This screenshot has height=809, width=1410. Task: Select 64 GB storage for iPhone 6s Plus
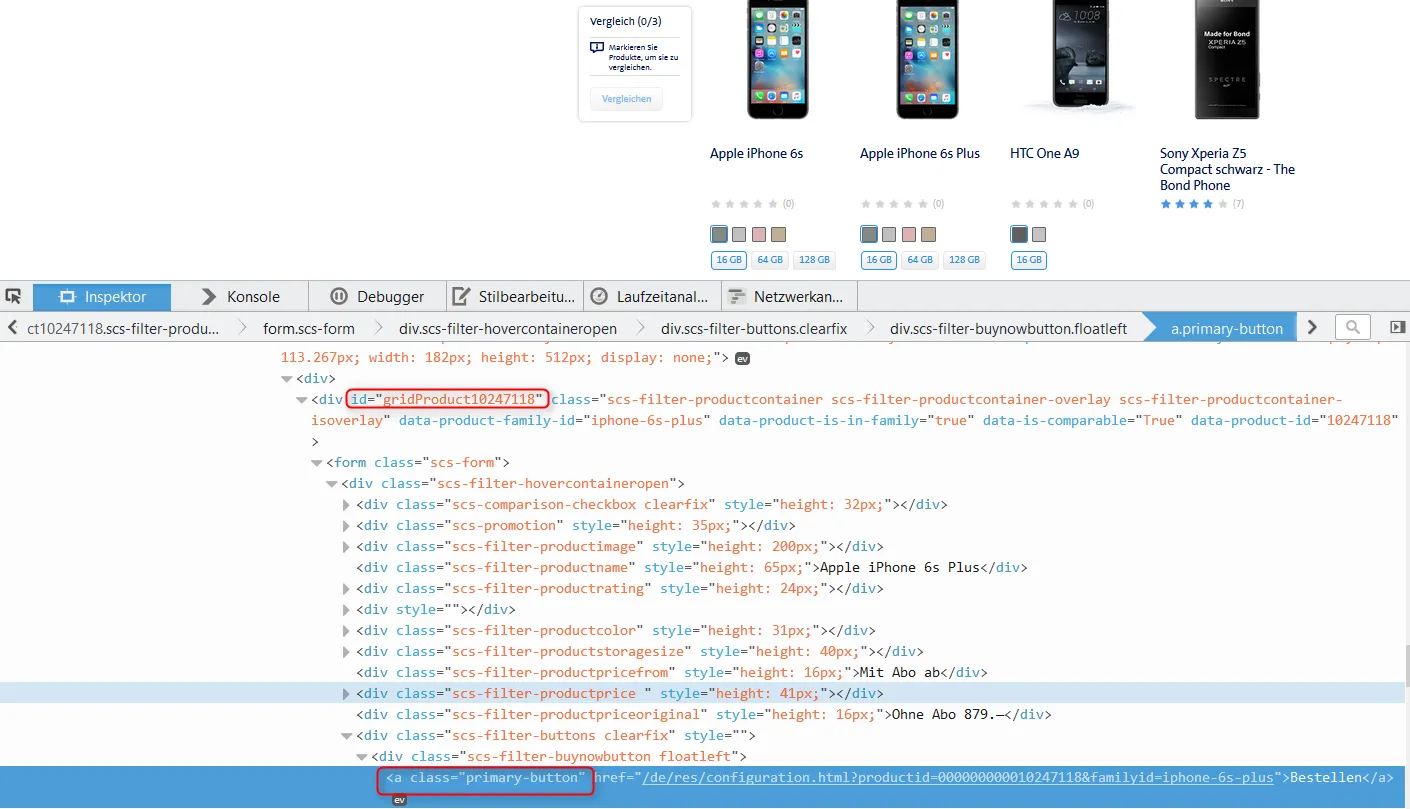click(920, 260)
